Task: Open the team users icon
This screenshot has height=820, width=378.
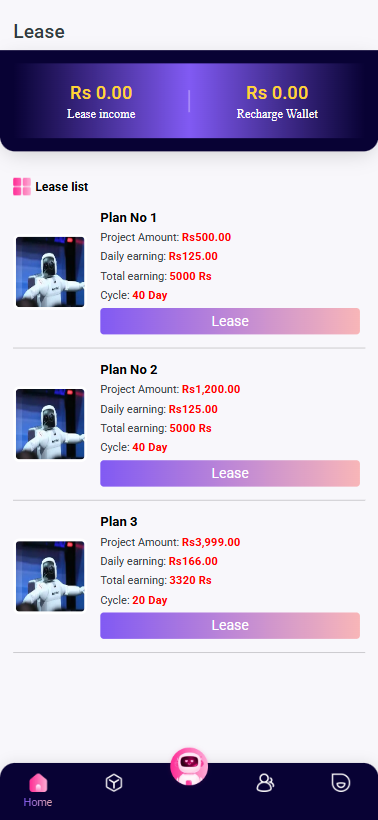Action: click(265, 783)
